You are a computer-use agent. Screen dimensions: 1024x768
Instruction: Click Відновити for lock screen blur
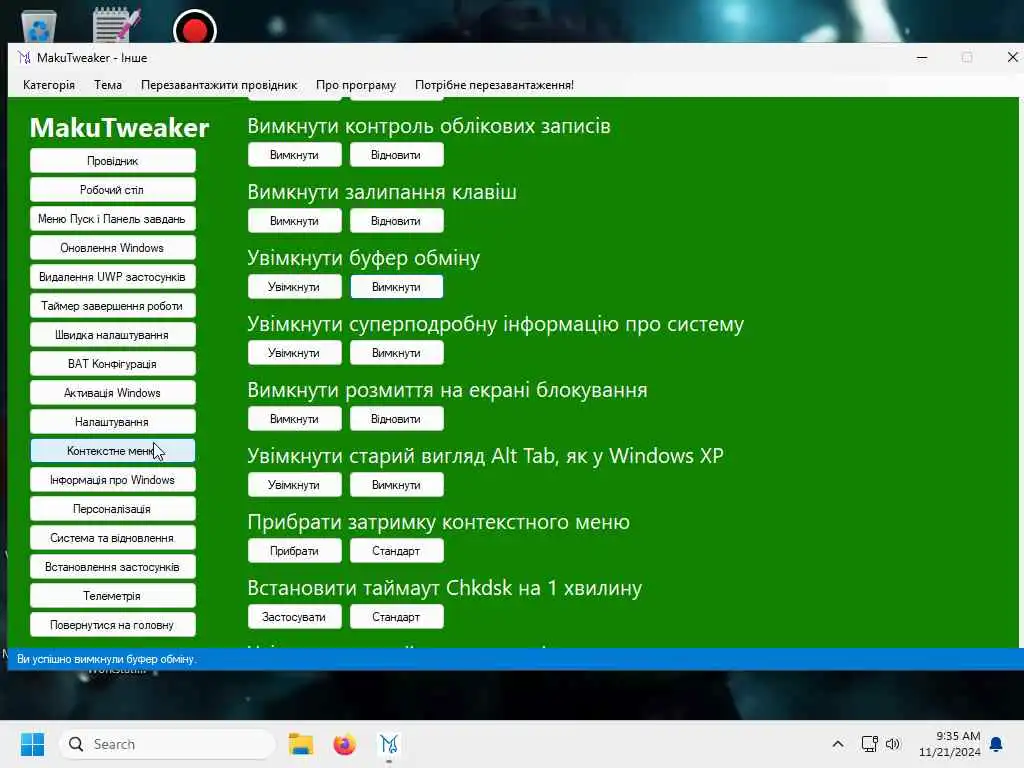click(396, 419)
